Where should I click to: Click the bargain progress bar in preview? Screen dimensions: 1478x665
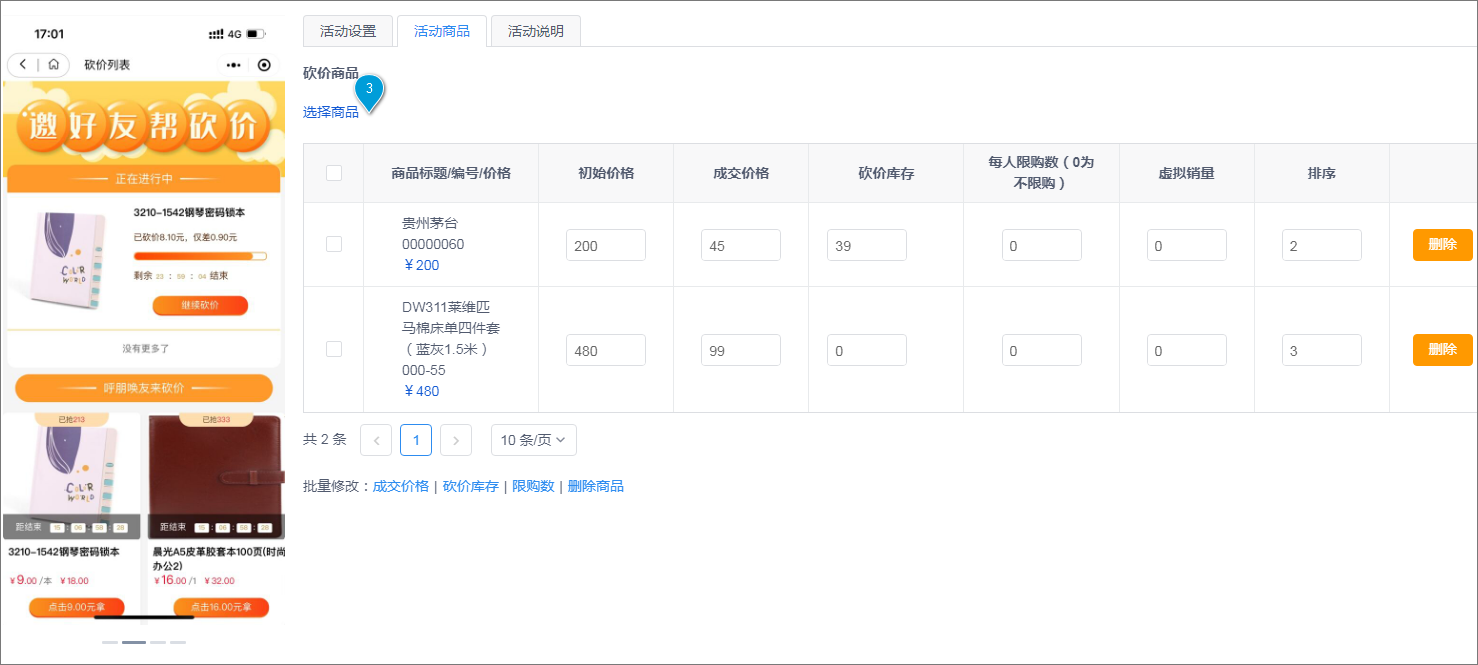pyautogui.click(x=200, y=256)
